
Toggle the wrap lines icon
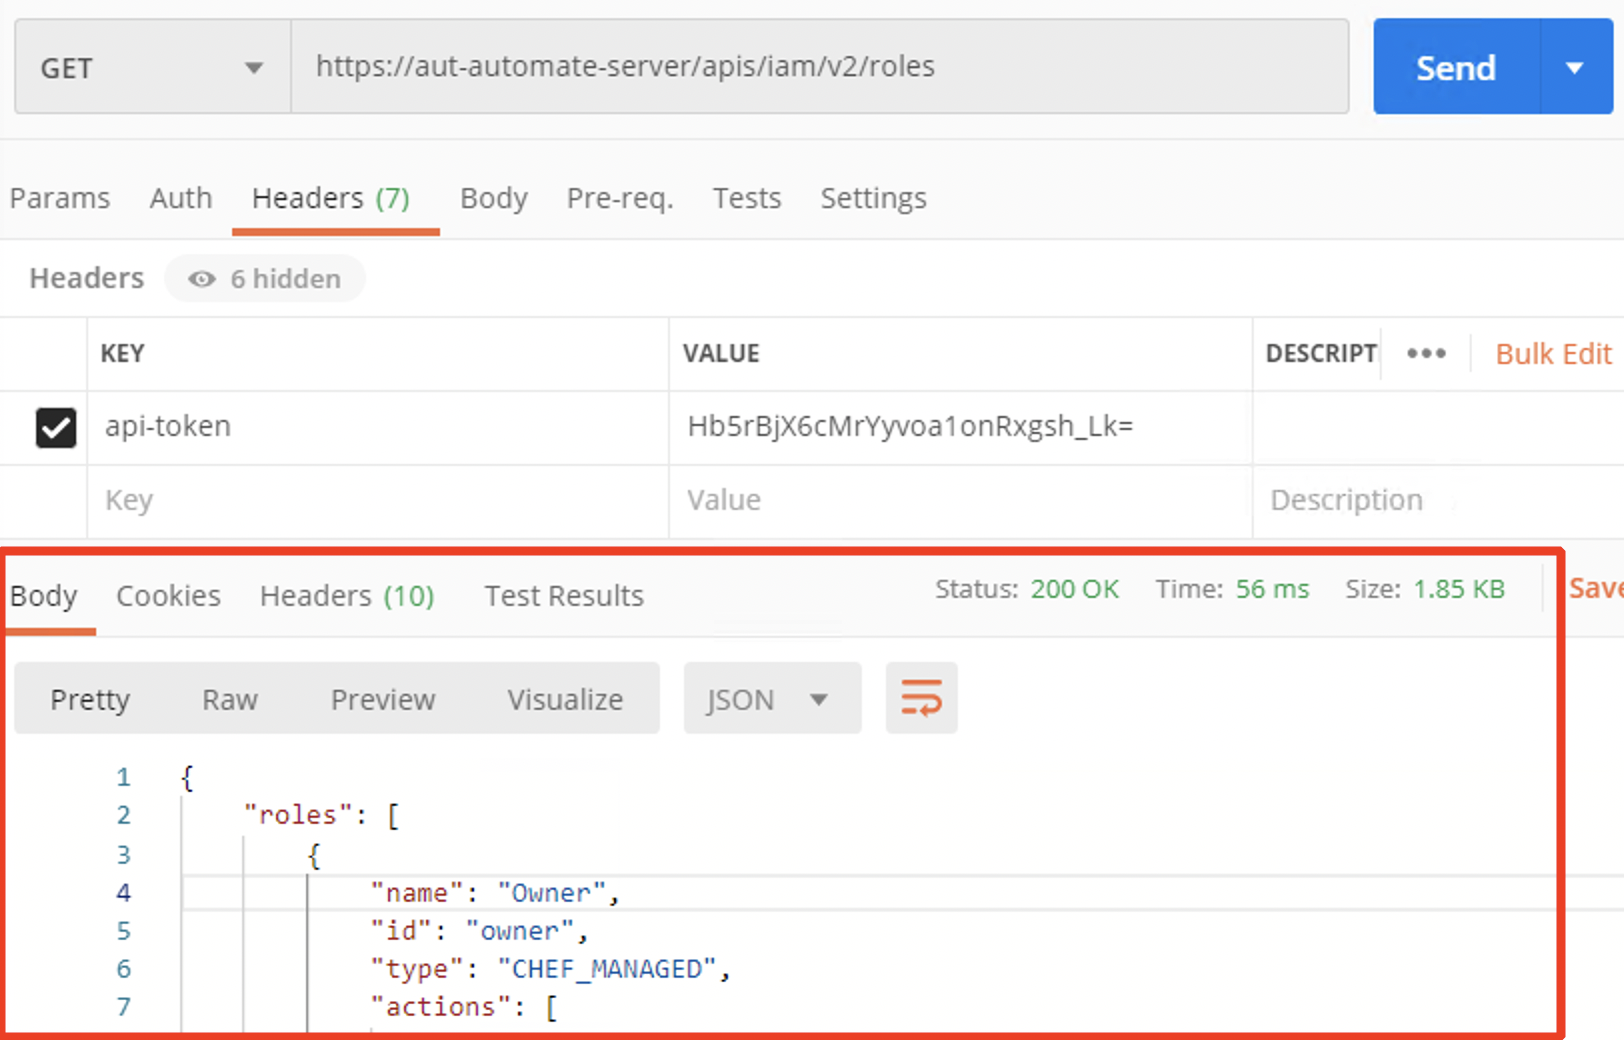click(921, 698)
